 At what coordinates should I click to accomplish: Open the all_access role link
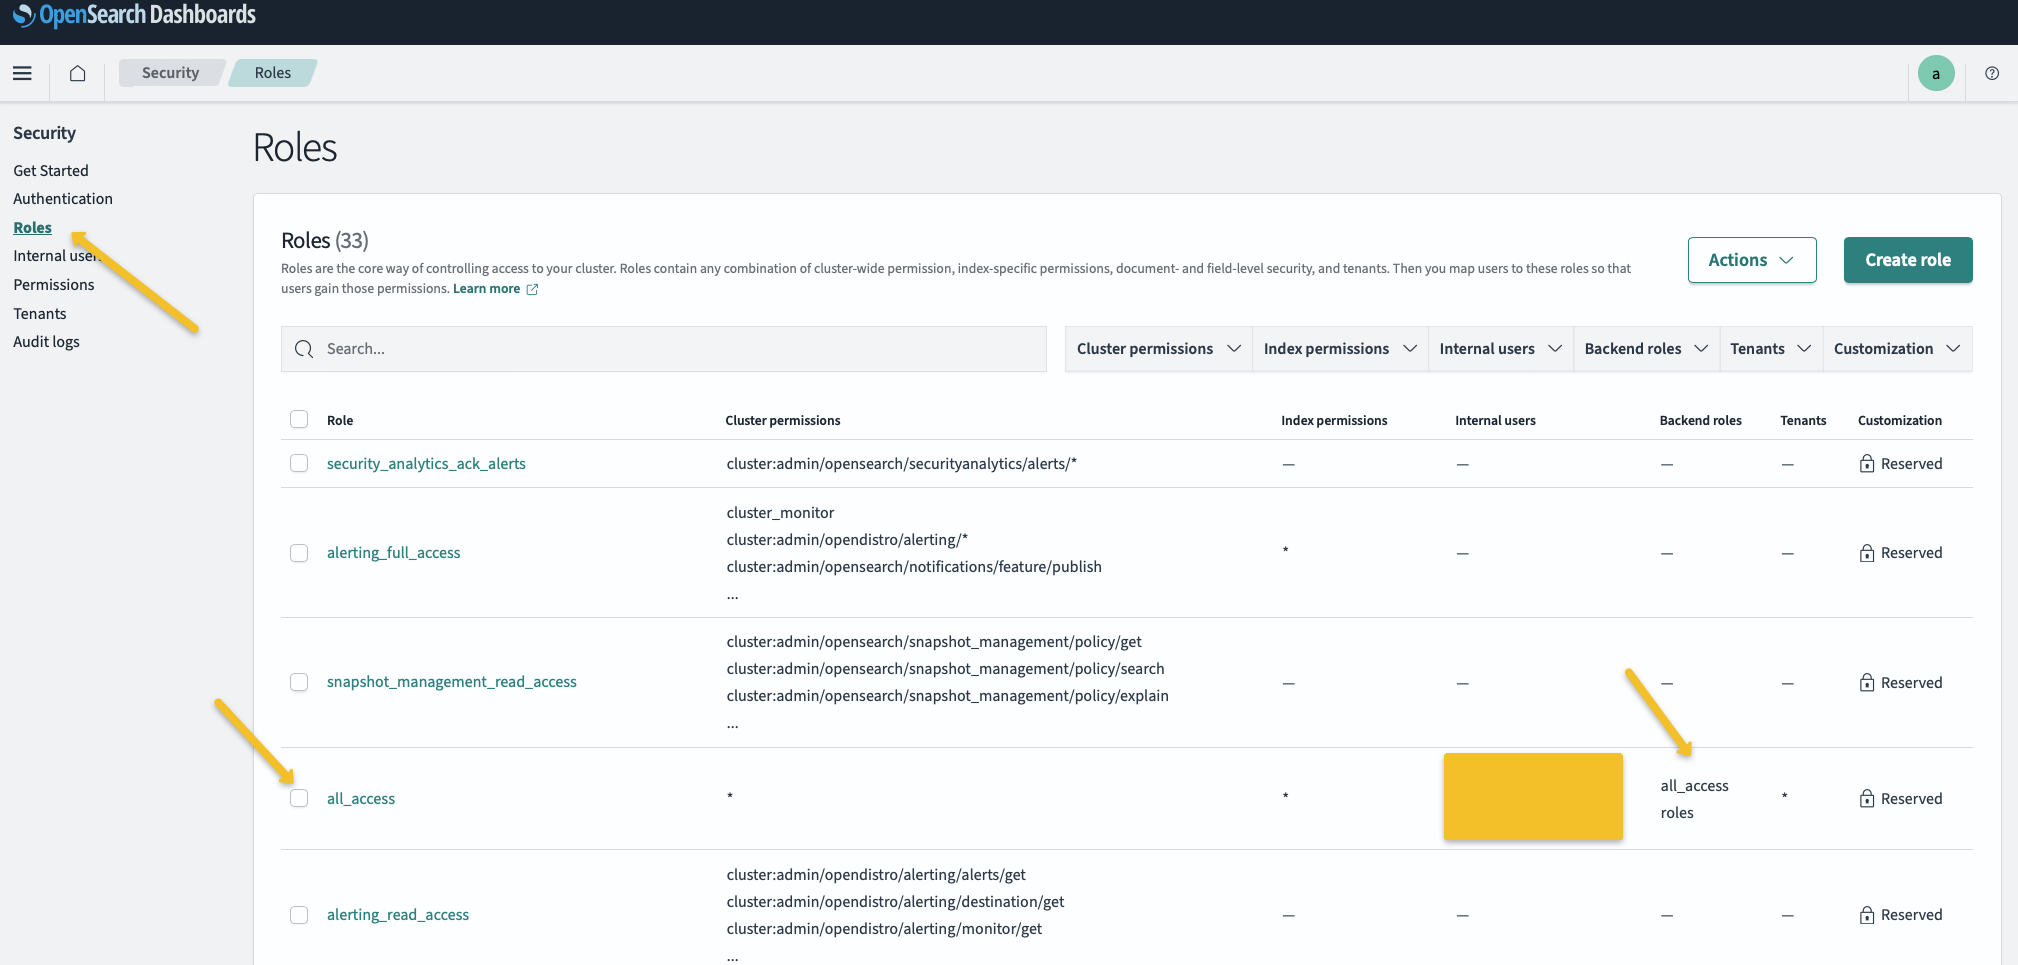coord(361,799)
